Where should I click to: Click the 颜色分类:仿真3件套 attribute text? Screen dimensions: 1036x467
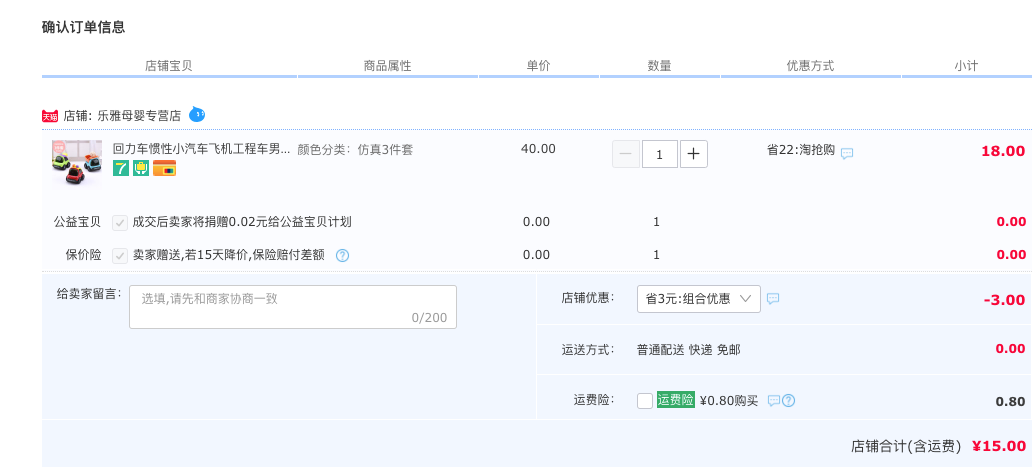pyautogui.click(x=355, y=150)
